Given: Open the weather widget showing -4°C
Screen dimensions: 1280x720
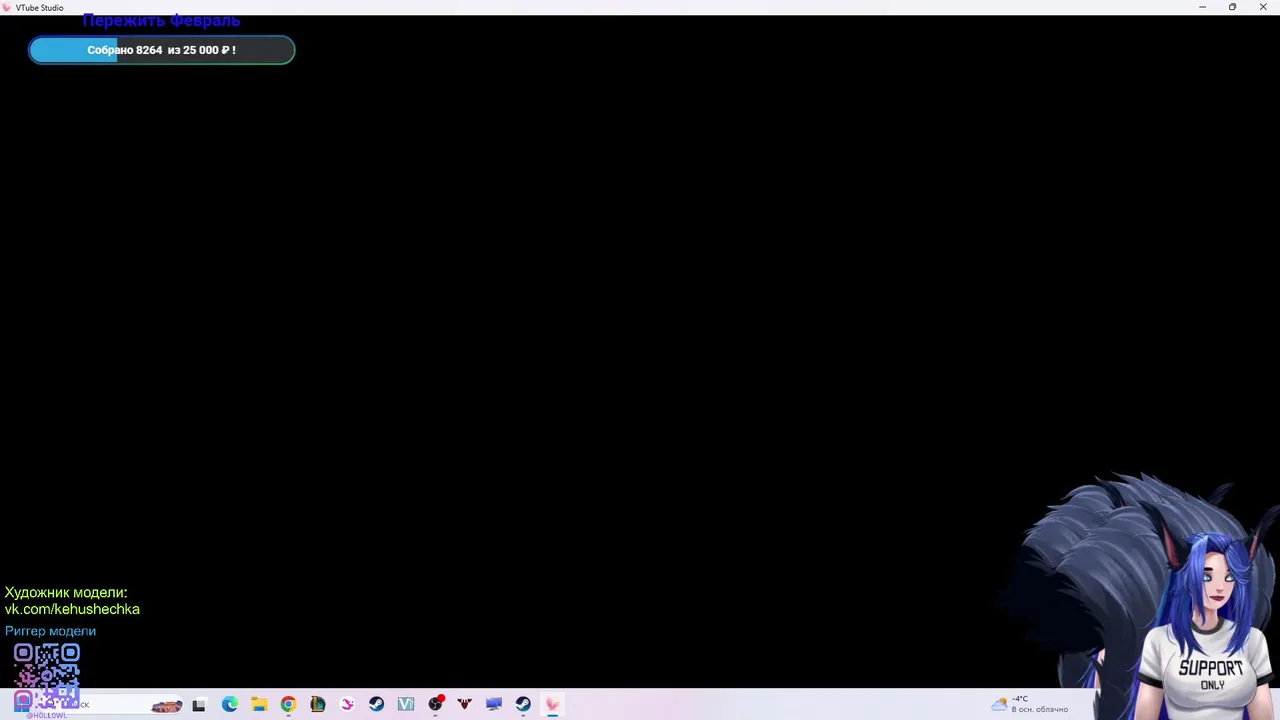Looking at the screenshot, I should click(x=1030, y=704).
